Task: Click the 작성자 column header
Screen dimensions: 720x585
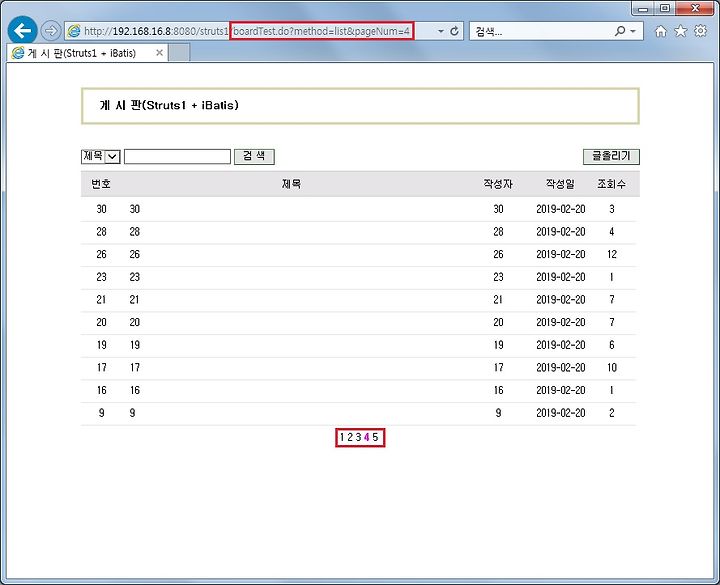Action: click(x=498, y=184)
